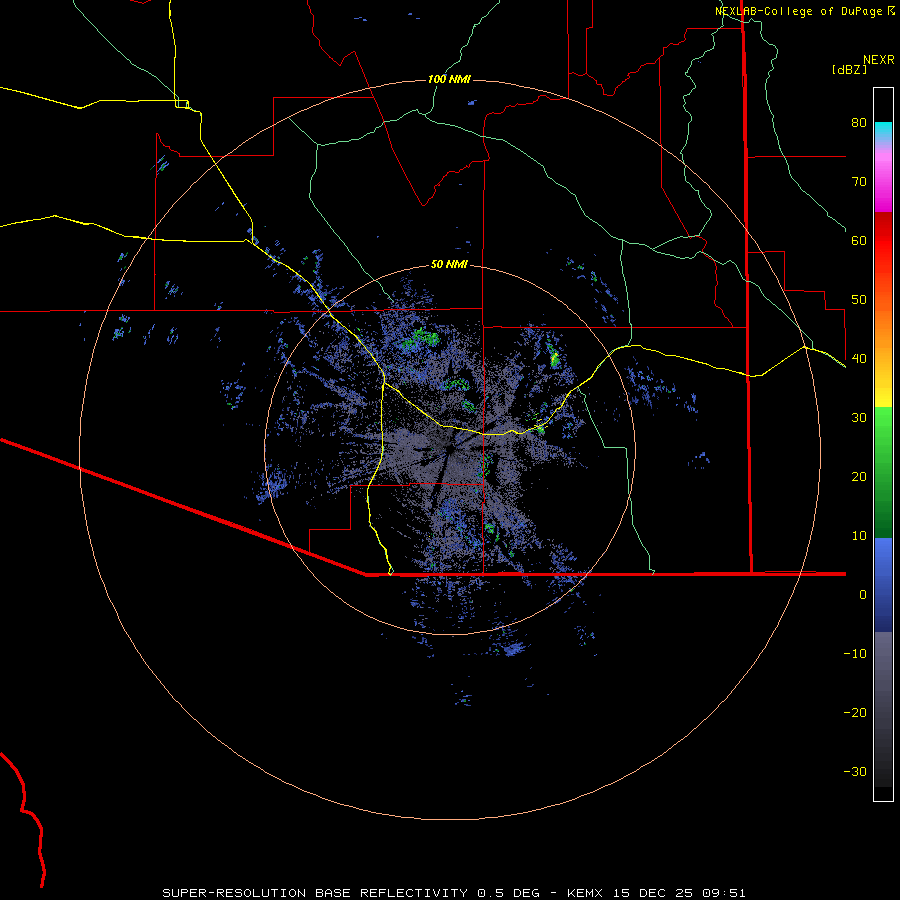Screen dimensions: 900x900
Task: Click the NEXR label above the scale
Action: [878, 60]
